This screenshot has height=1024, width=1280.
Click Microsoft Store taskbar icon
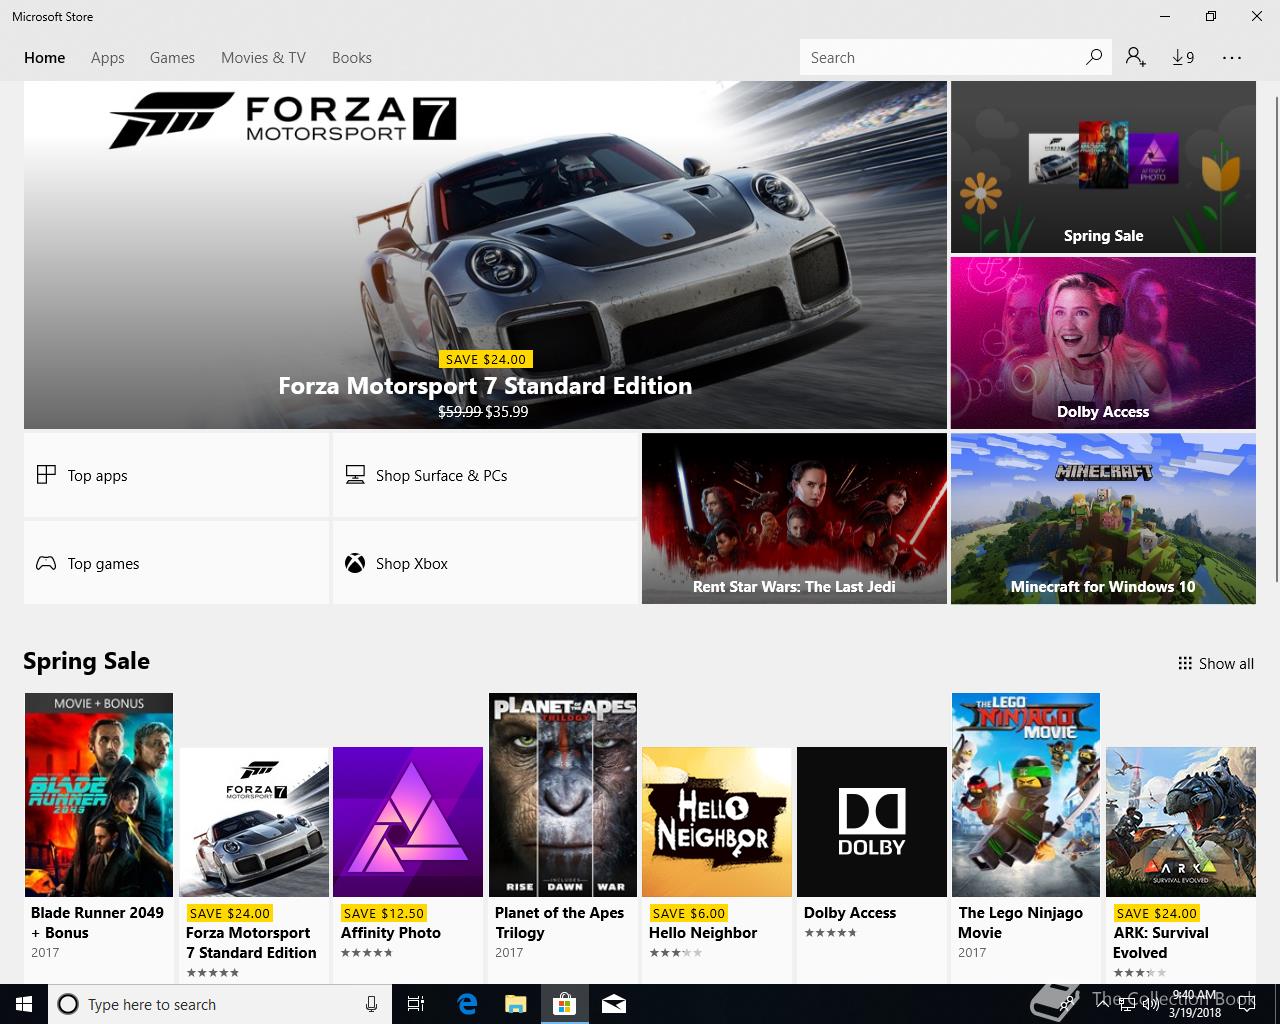click(565, 1004)
